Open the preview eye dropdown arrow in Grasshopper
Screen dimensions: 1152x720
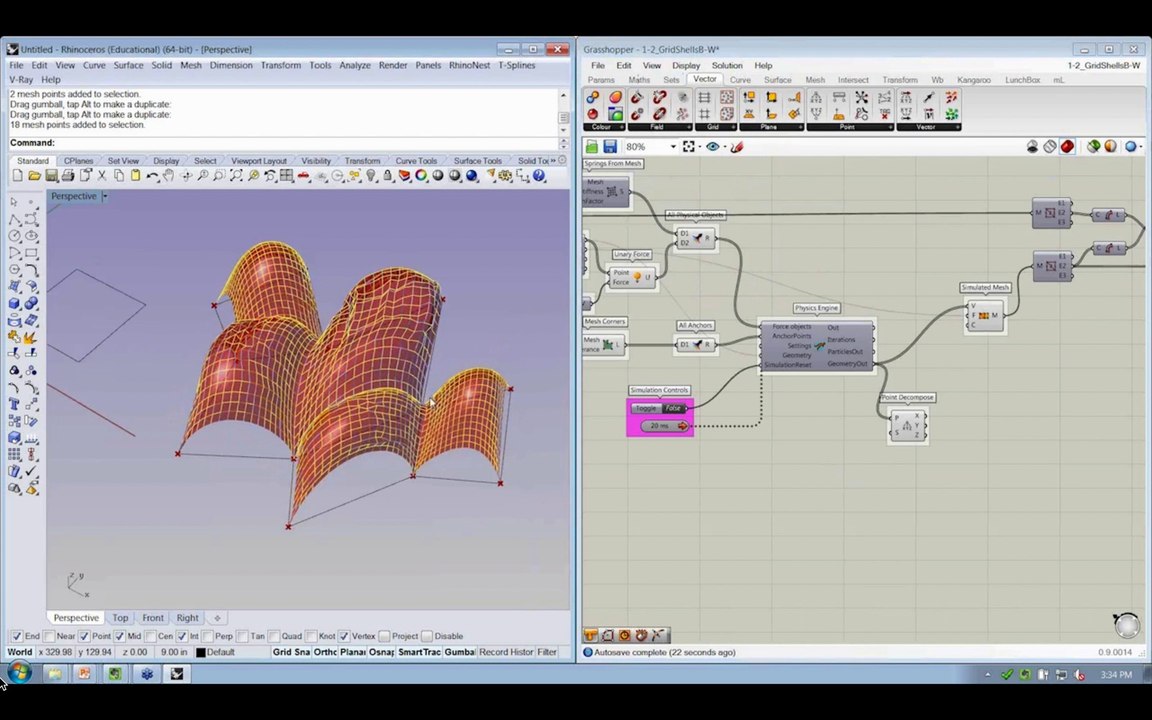(x=724, y=147)
